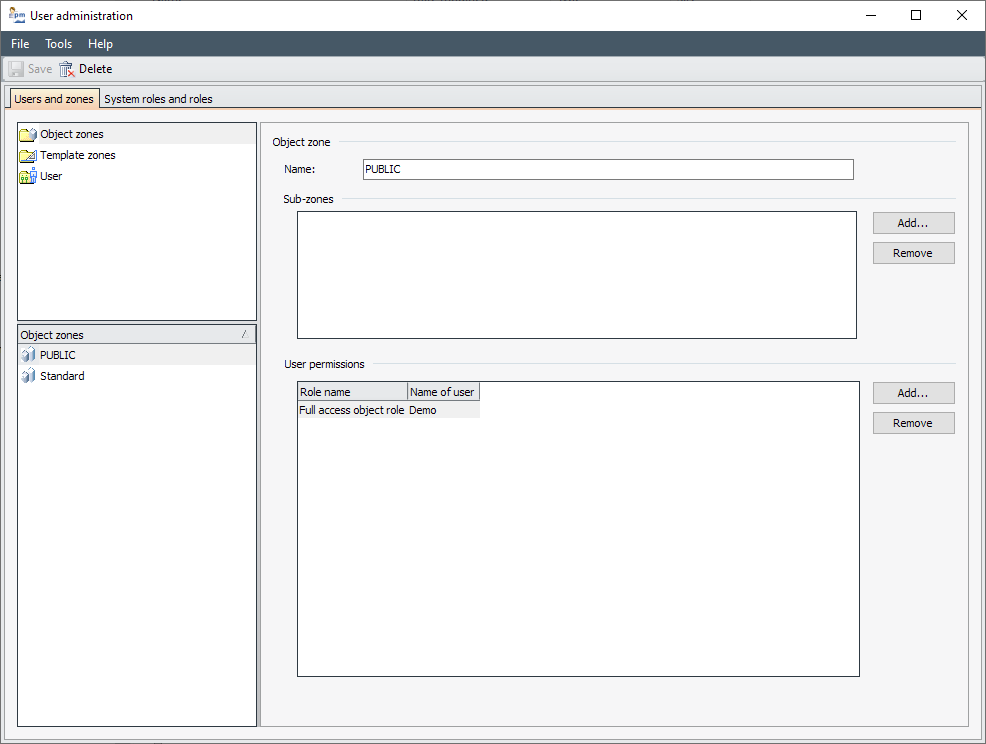The height and width of the screenshot is (744, 986).
Task: Open the Tools menu
Action: pyautogui.click(x=59, y=44)
